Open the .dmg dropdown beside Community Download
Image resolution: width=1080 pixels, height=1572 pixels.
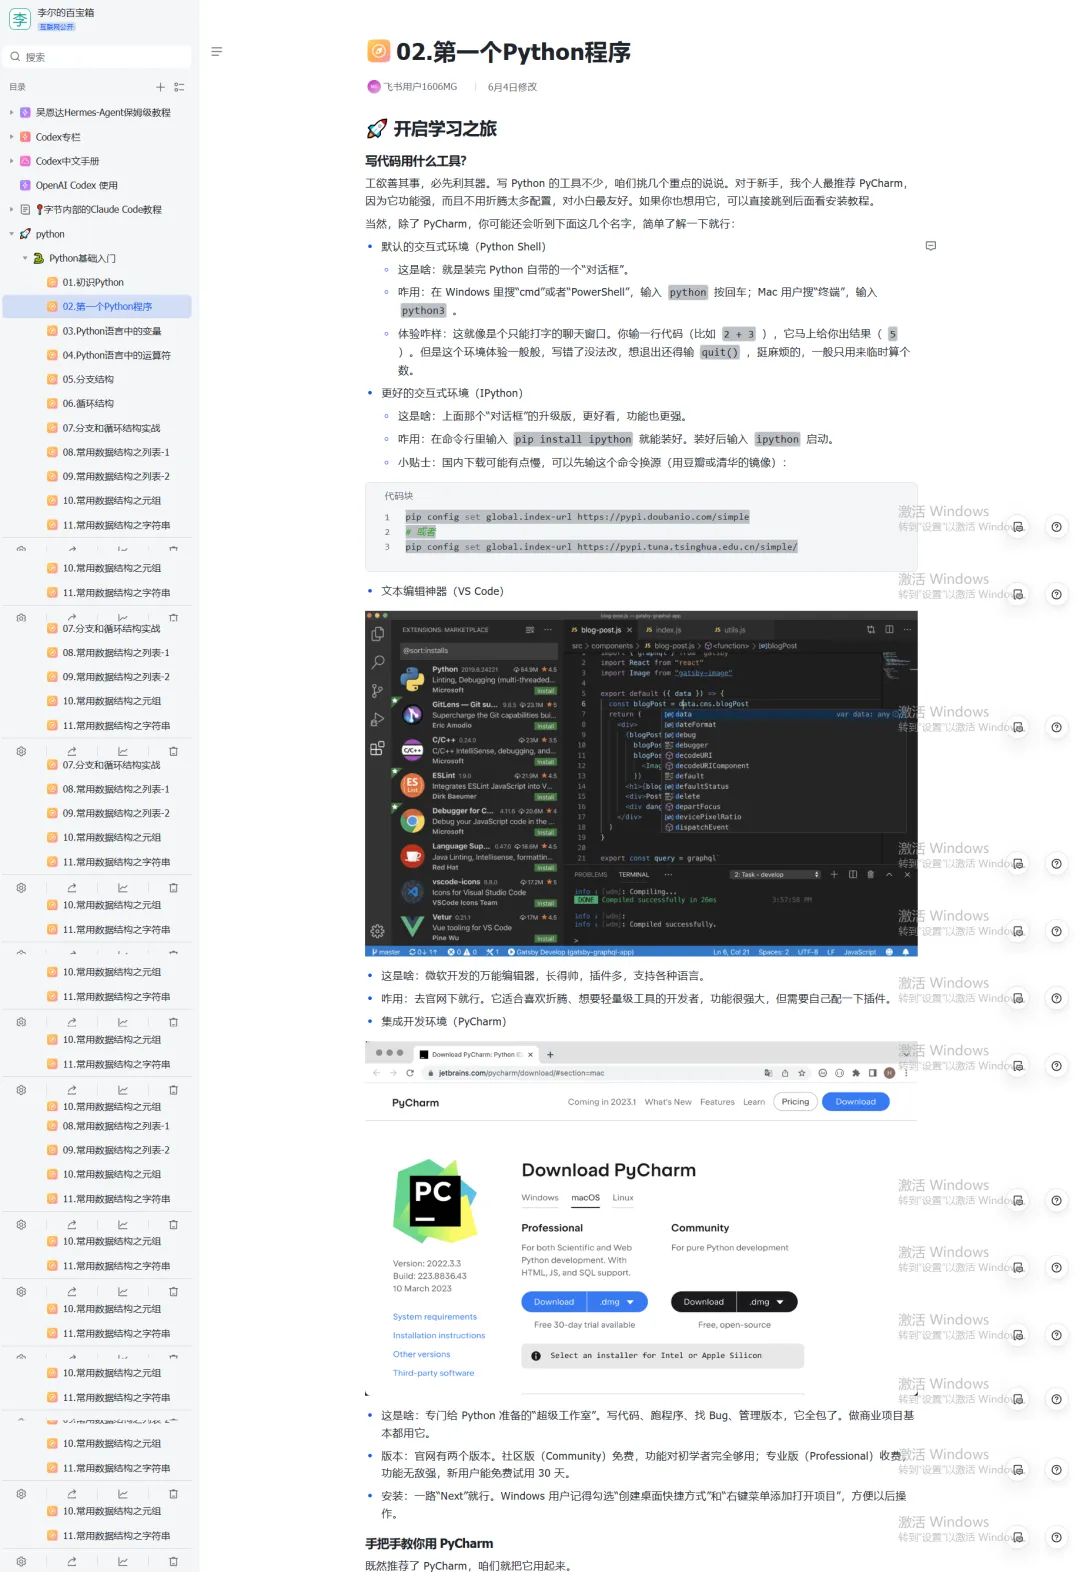click(x=768, y=1302)
